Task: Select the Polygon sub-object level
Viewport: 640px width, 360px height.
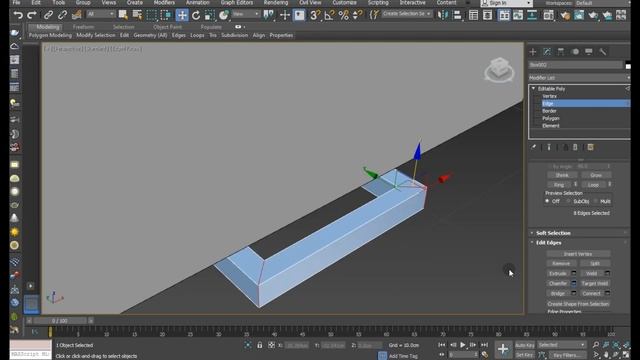Action: pos(551,118)
